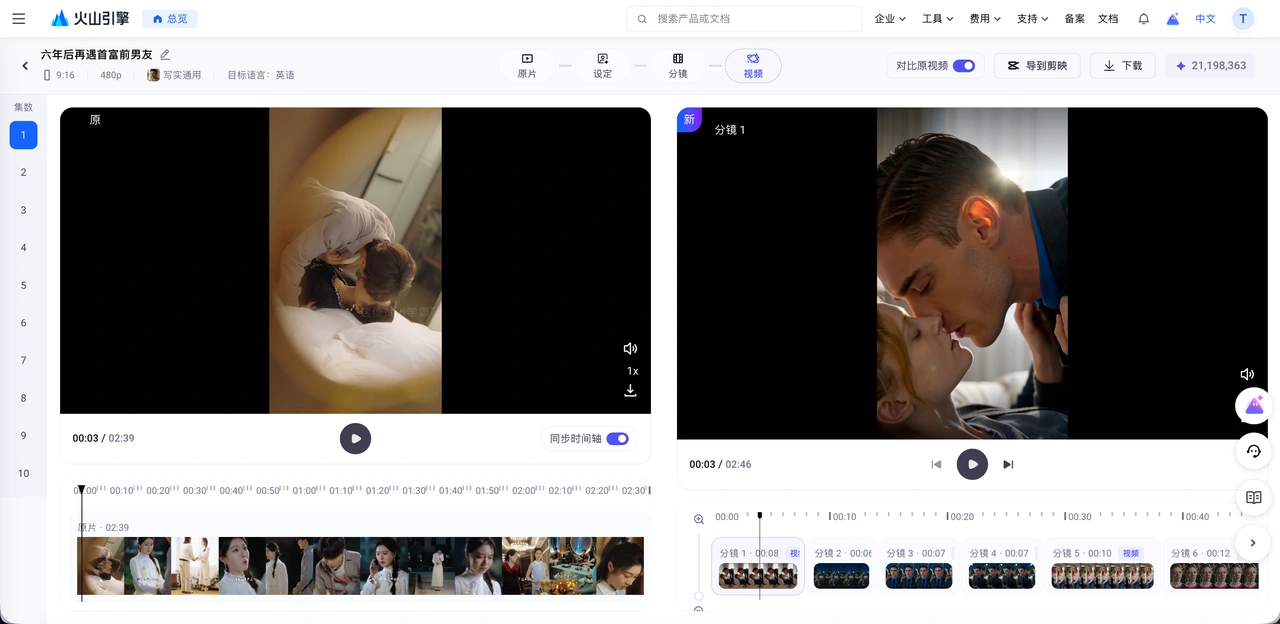The width and height of the screenshot is (1280, 624).
Task: Open the 文档 menu item
Action: click(1108, 19)
